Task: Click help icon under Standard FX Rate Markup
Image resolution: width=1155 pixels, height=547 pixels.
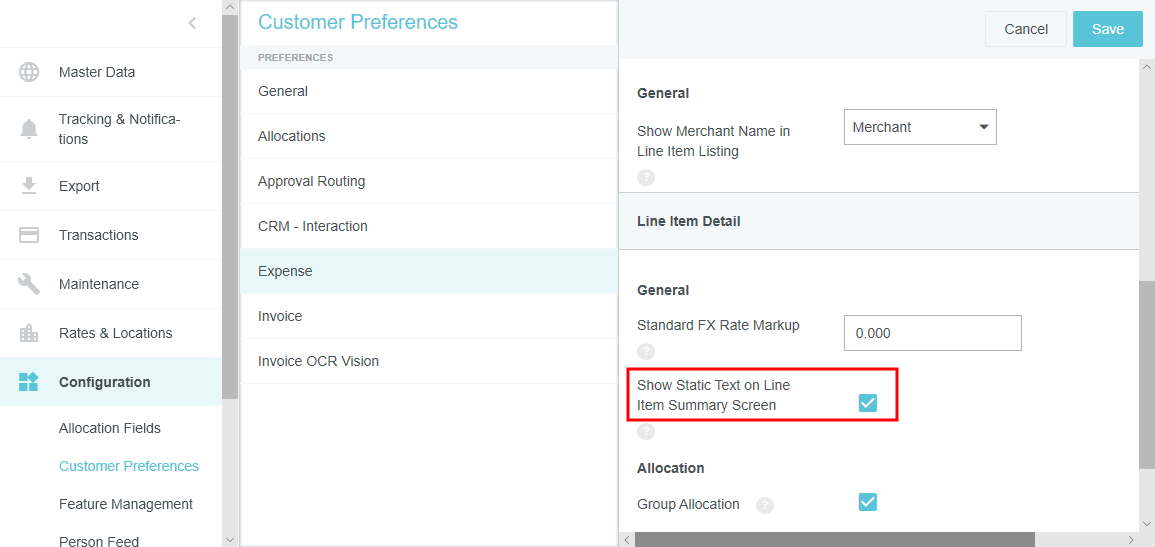Action: [x=646, y=351]
